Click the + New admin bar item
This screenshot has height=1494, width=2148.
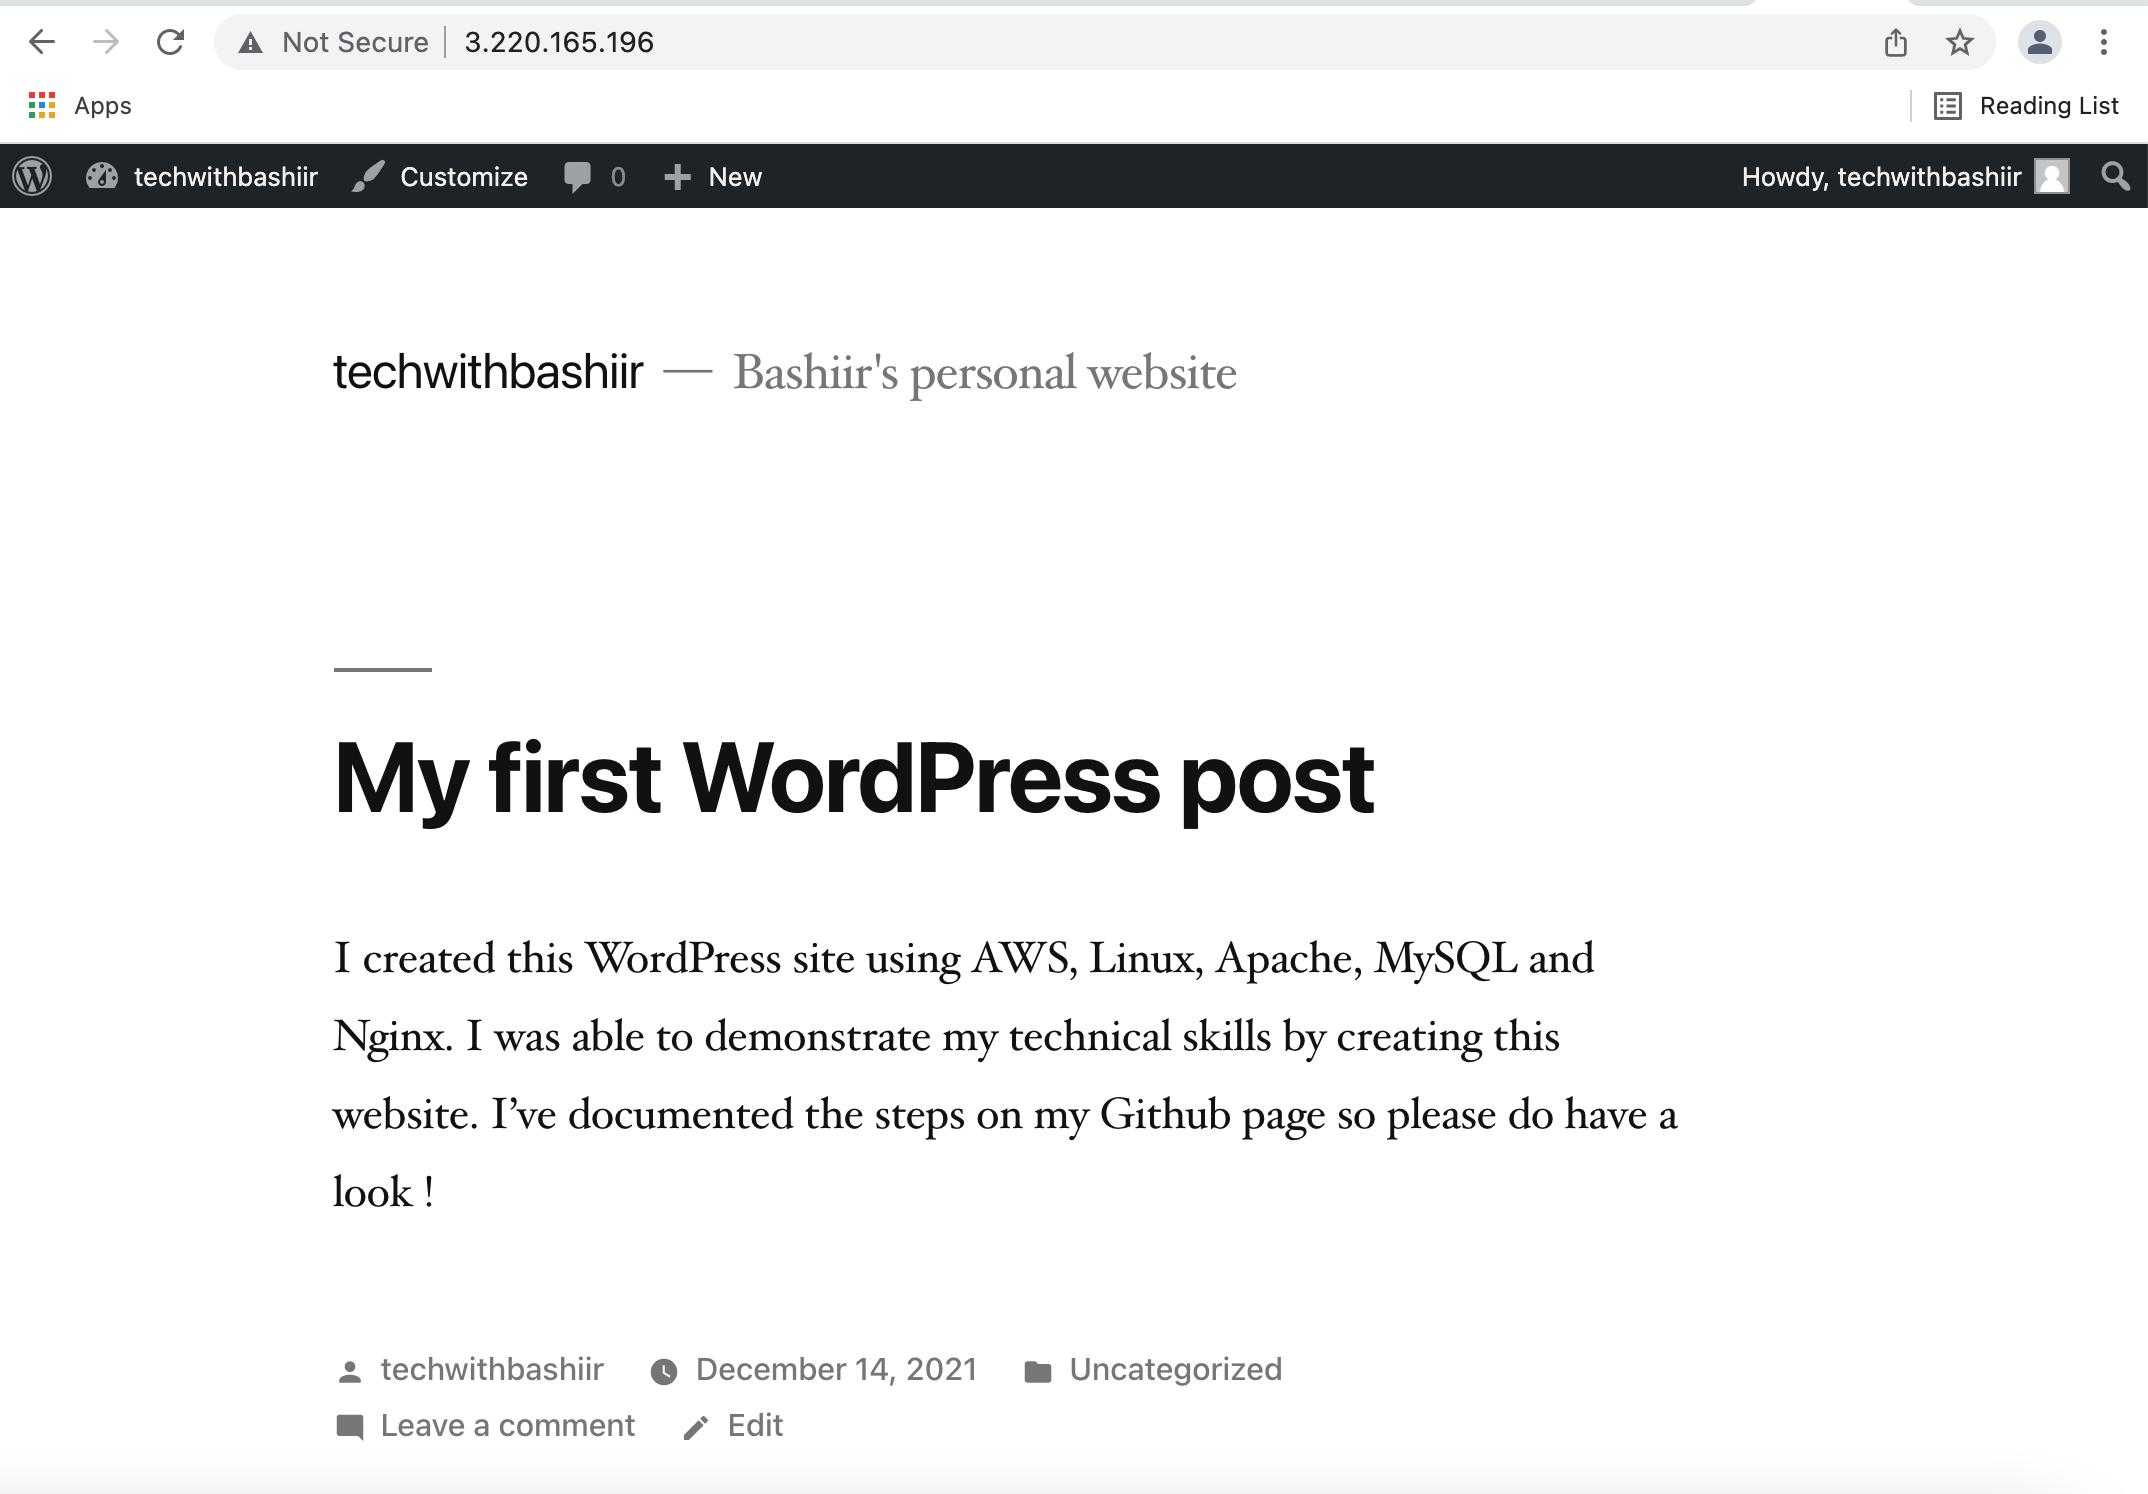point(713,177)
